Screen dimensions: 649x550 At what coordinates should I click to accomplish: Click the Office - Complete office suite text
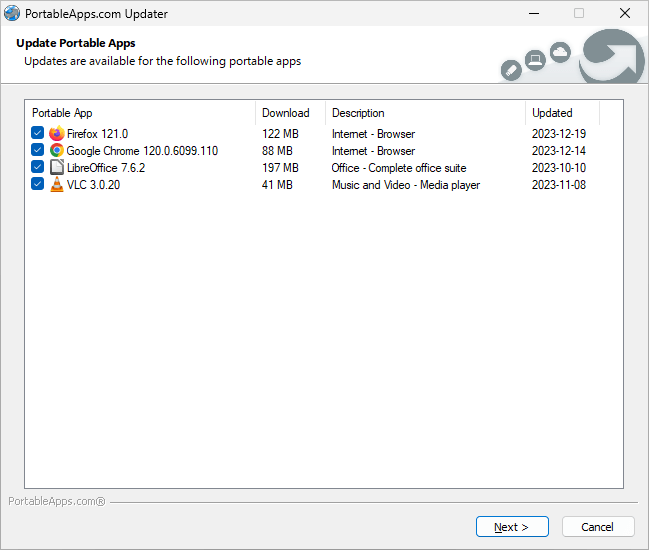click(x=399, y=168)
